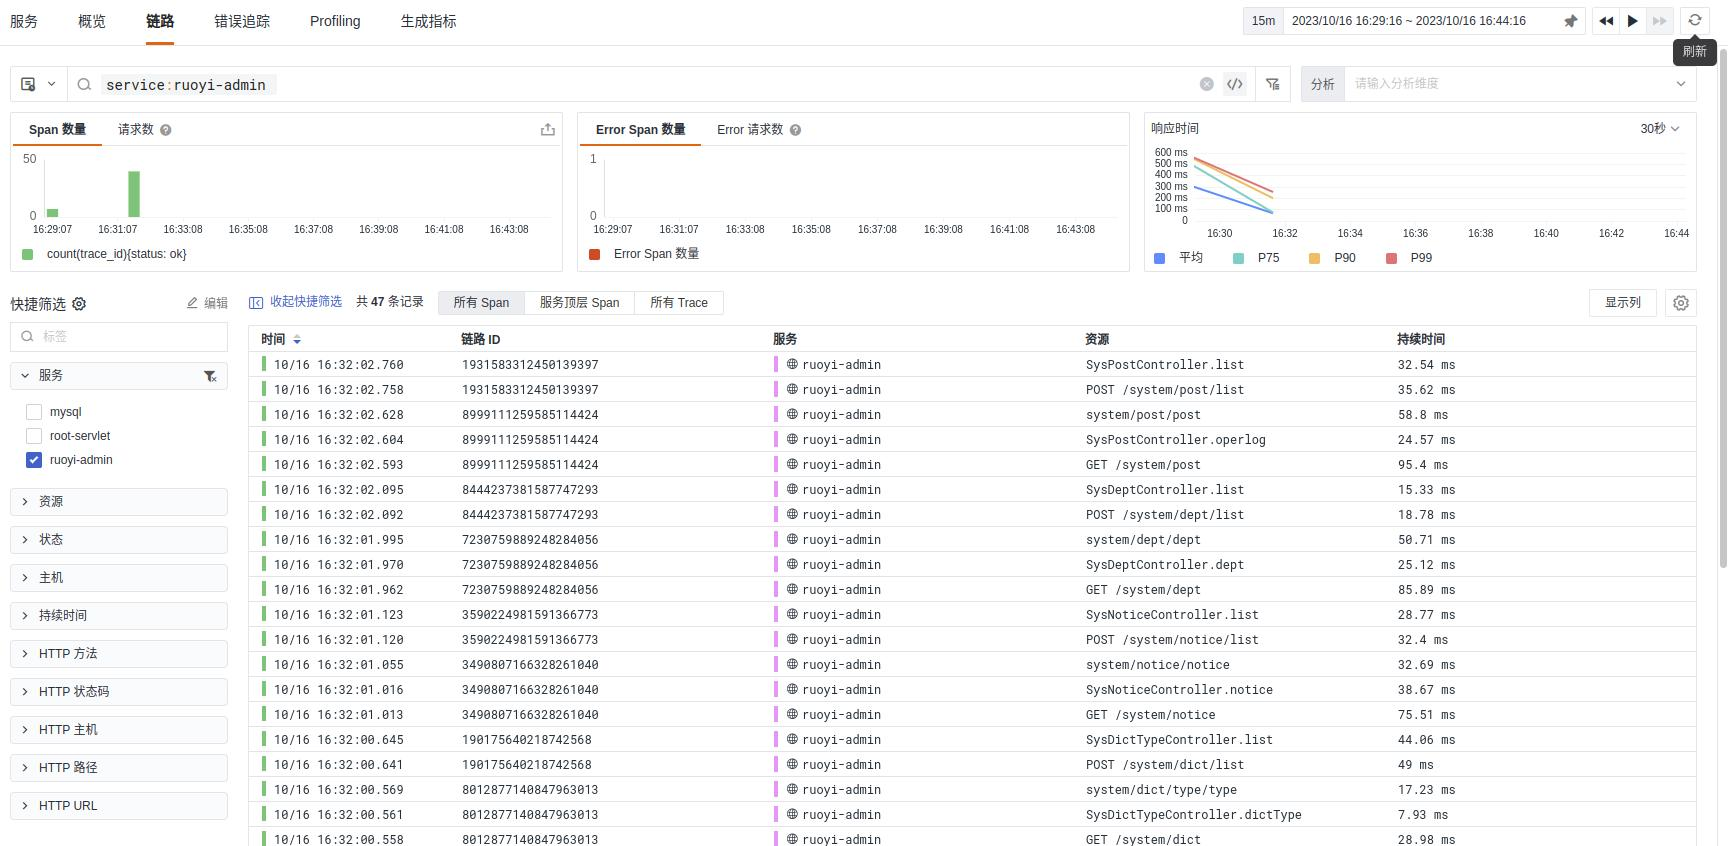Clear the 服务 filter funnel icon
The image size is (1728, 846).
click(x=210, y=376)
